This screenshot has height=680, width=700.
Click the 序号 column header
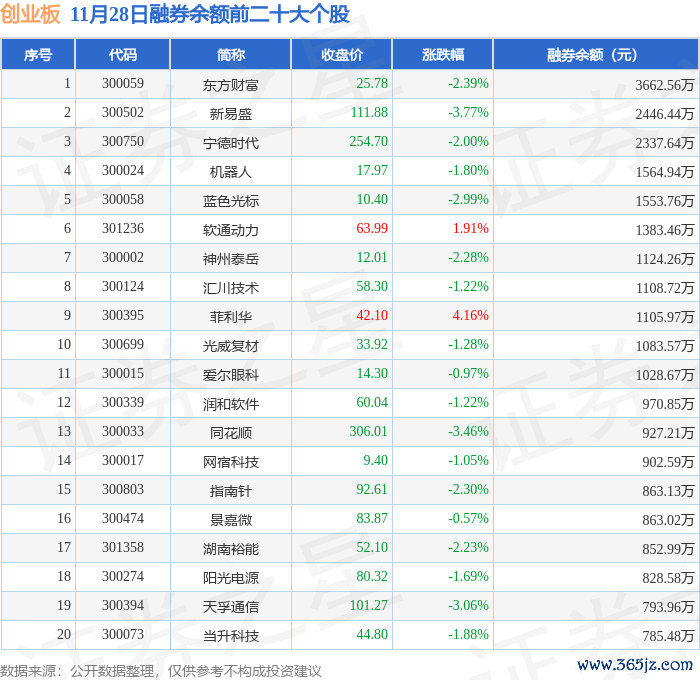point(38,54)
